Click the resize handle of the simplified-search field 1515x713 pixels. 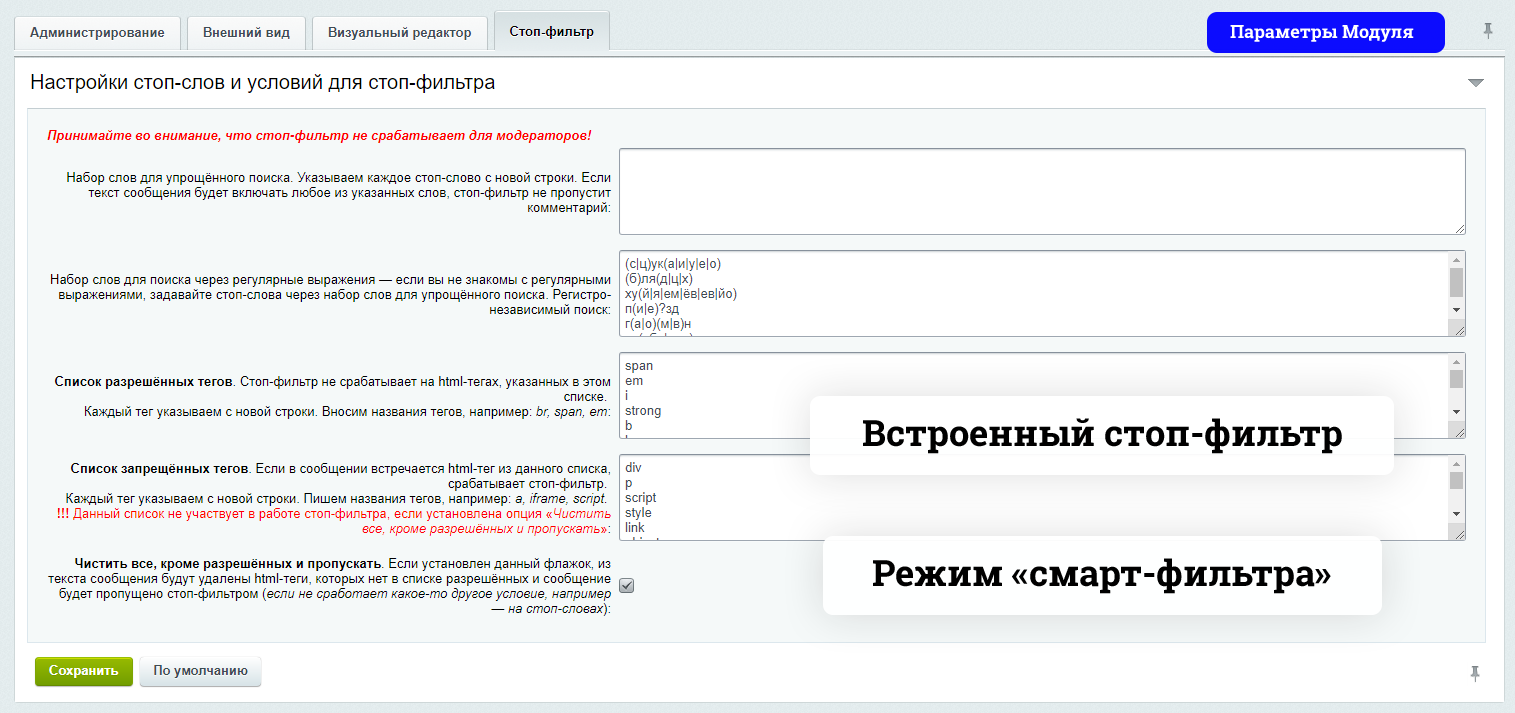point(1459,228)
